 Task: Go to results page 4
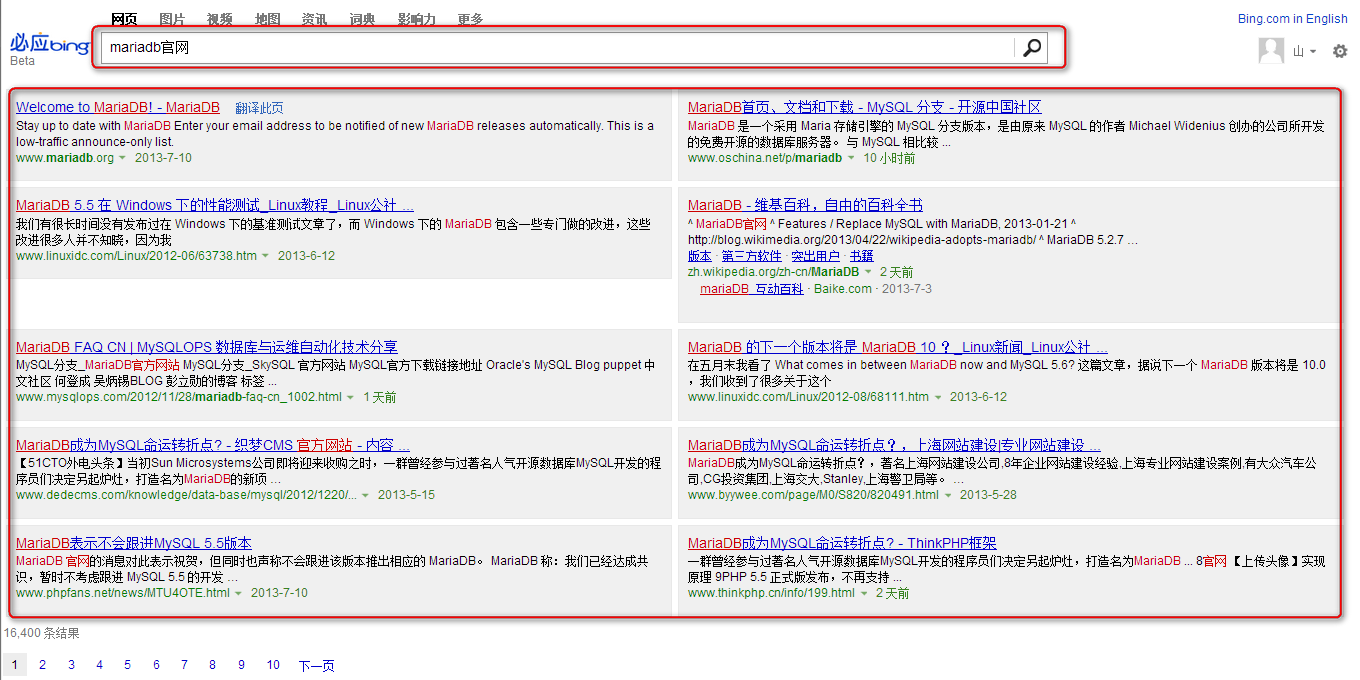click(x=99, y=665)
